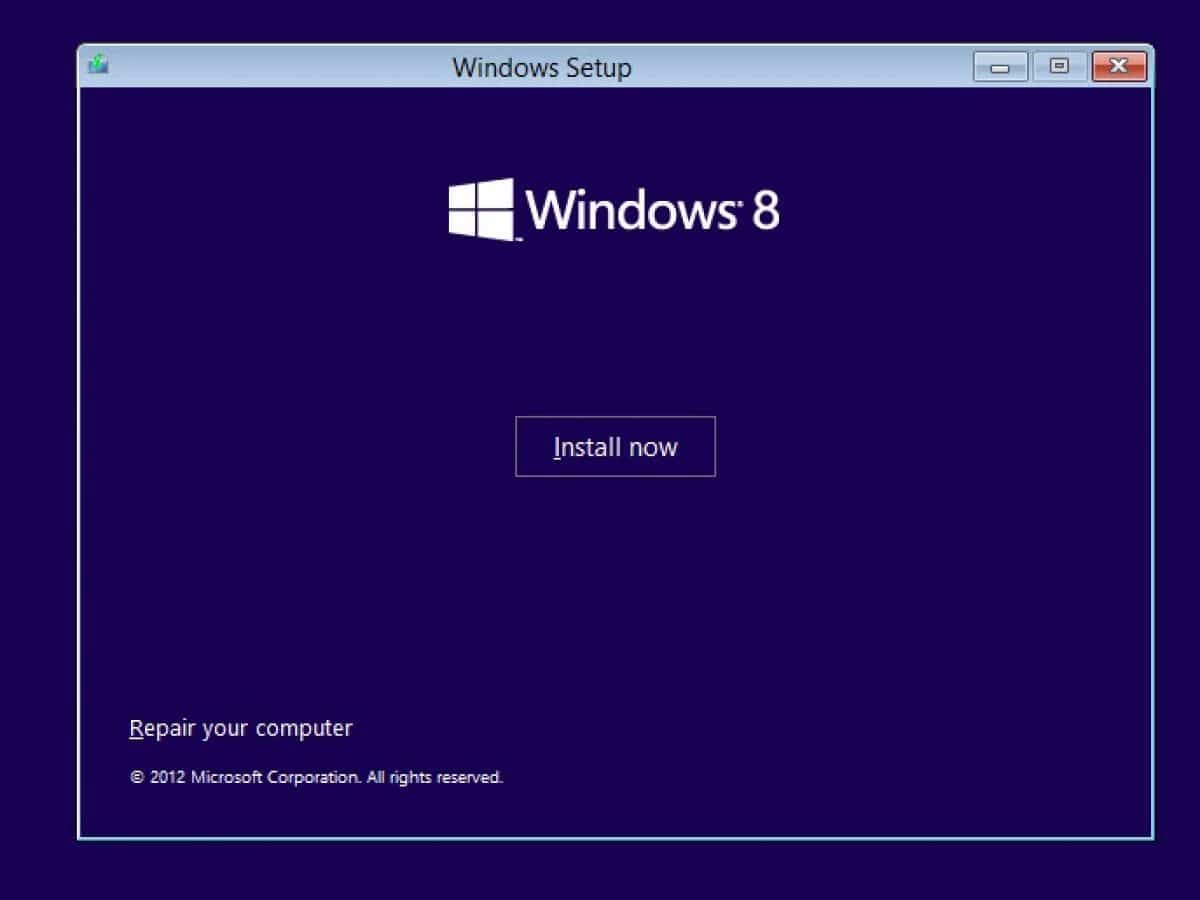This screenshot has height=900, width=1200.
Task: Click the Windows Setup title text
Action: click(x=542, y=68)
